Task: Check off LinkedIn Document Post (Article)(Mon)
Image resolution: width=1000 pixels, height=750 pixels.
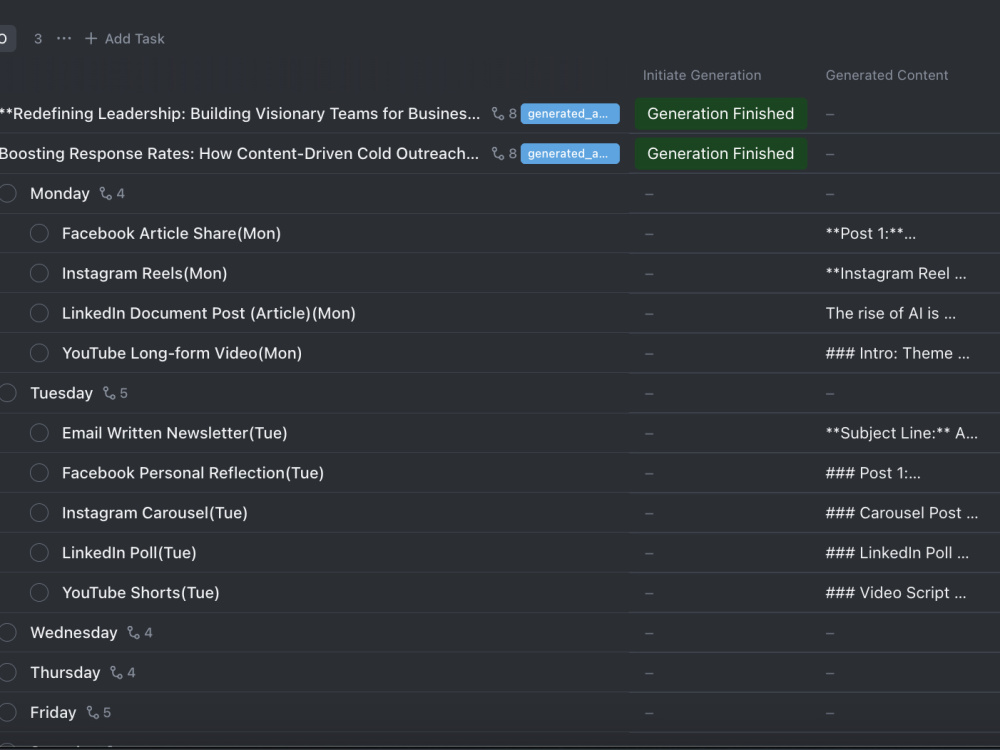Action: pyautogui.click(x=40, y=313)
